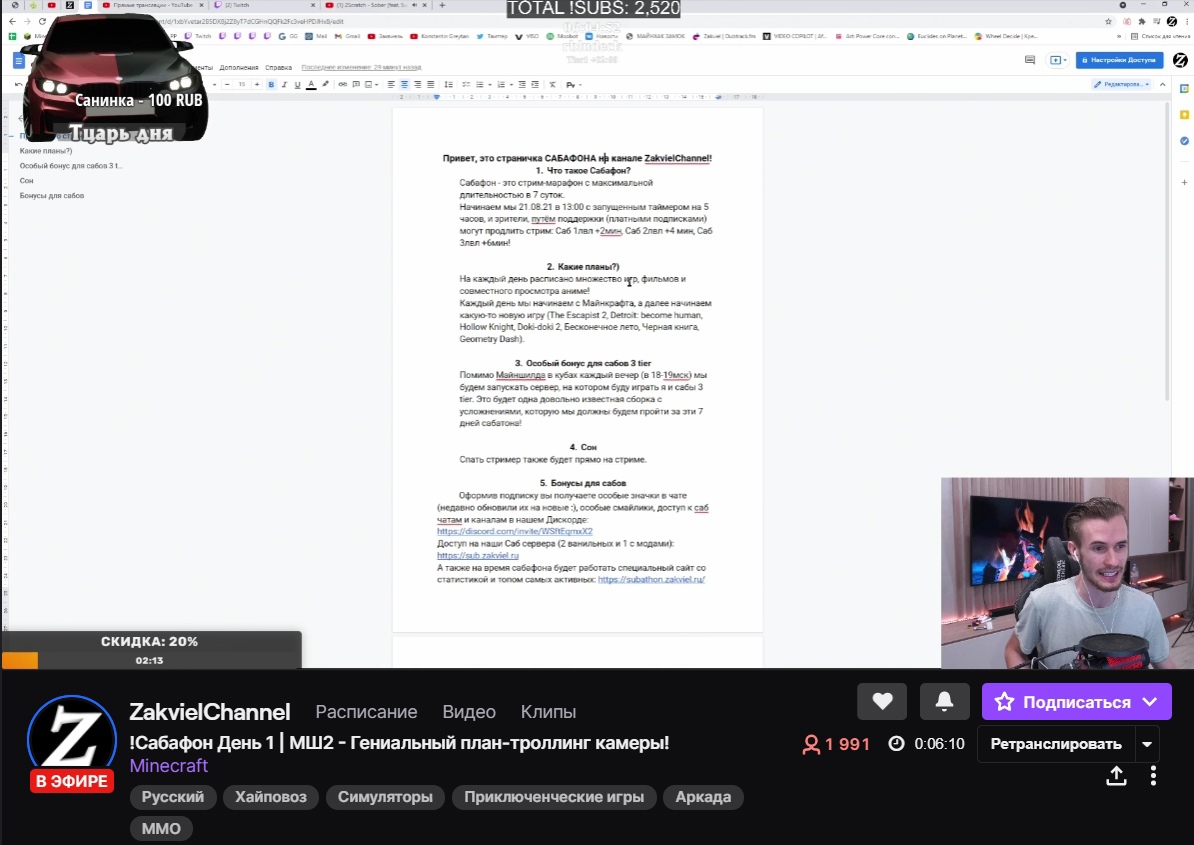The image size is (1194, 845).
Task: Insert a checklist
Action: coord(468,84)
